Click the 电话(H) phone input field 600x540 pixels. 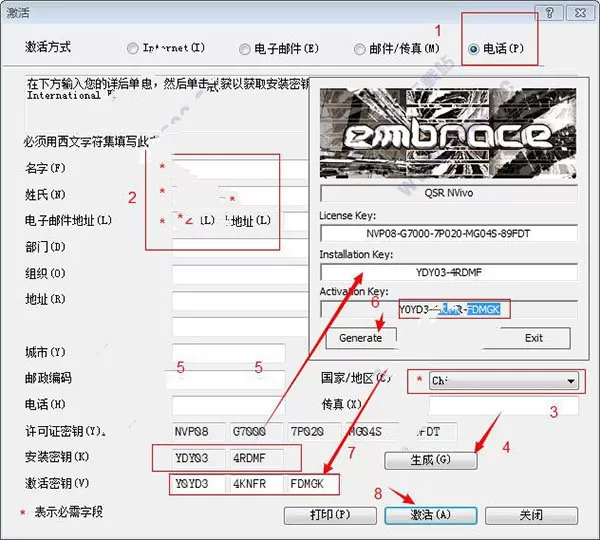228,406
